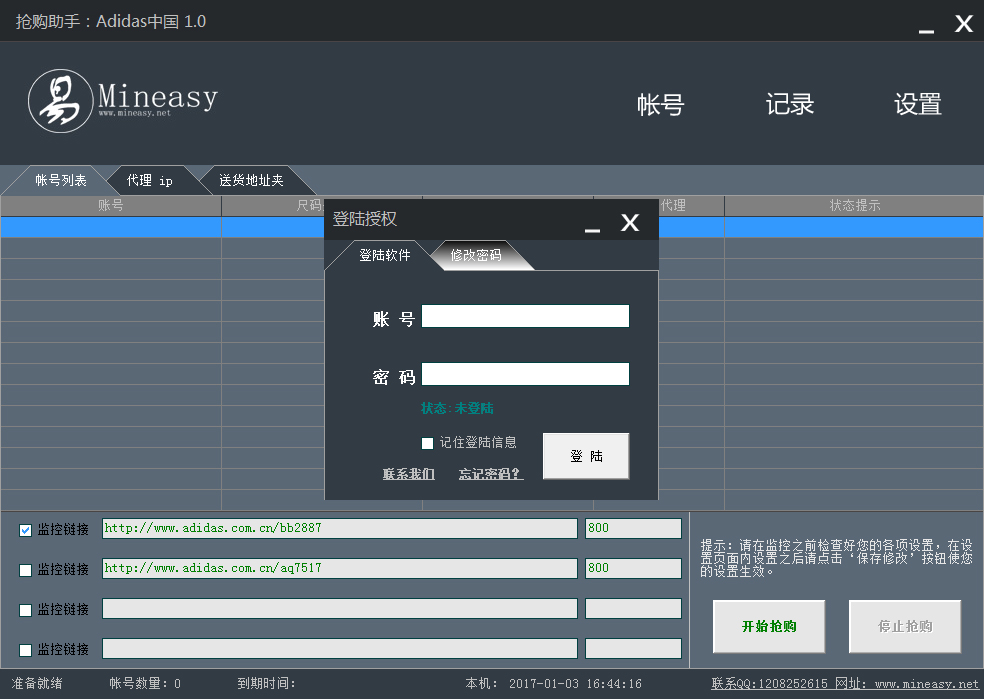Viewport: 984px width, 699px height.
Task: Click the 账号 input field in login dialog
Action: click(x=525, y=315)
